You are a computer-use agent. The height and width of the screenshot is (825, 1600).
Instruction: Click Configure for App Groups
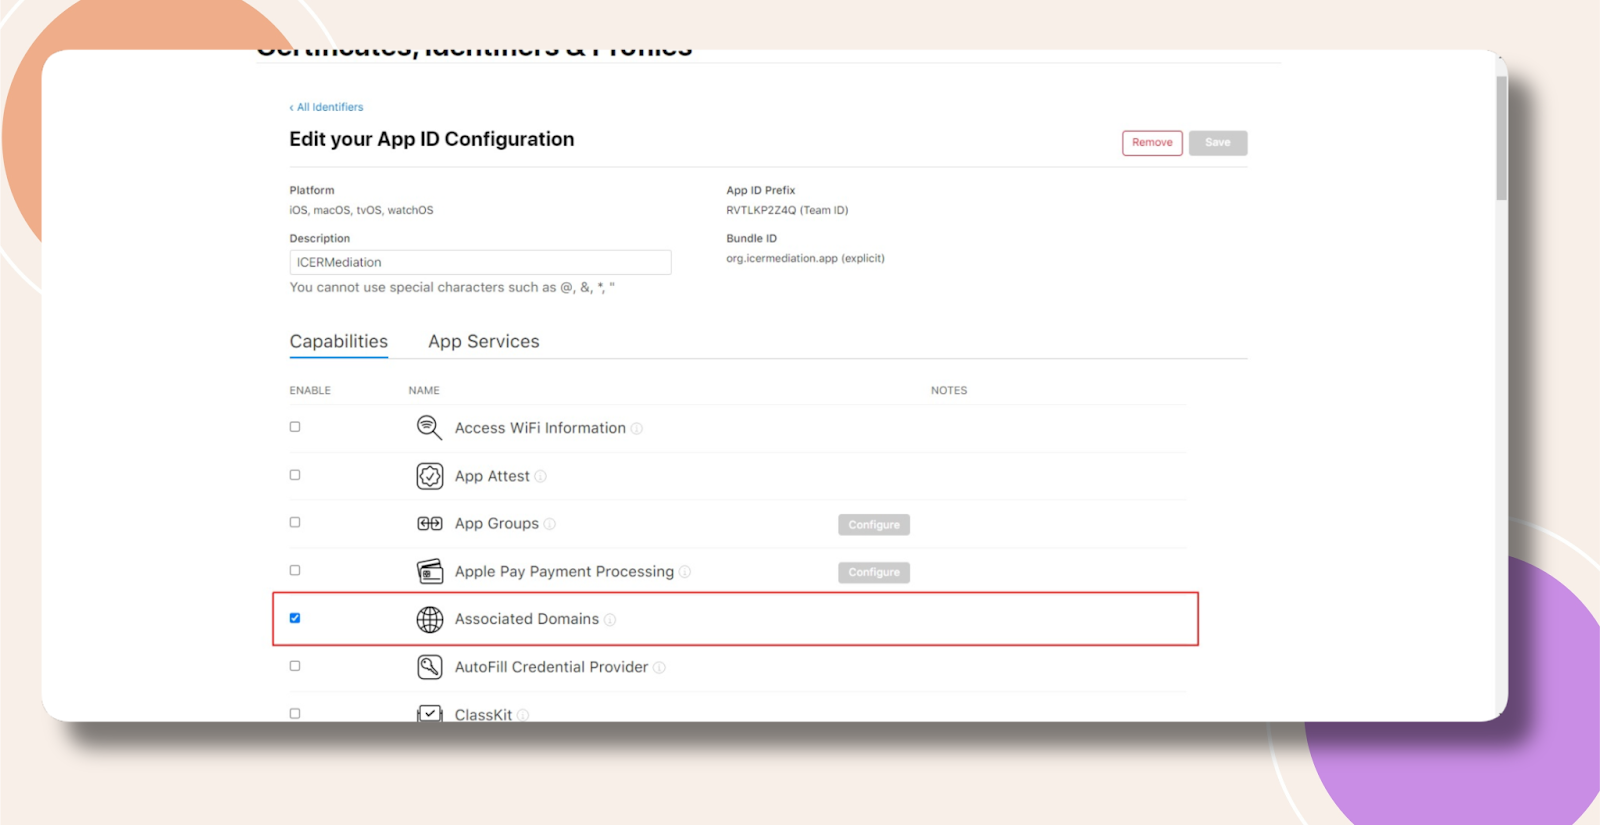pyautogui.click(x=874, y=525)
